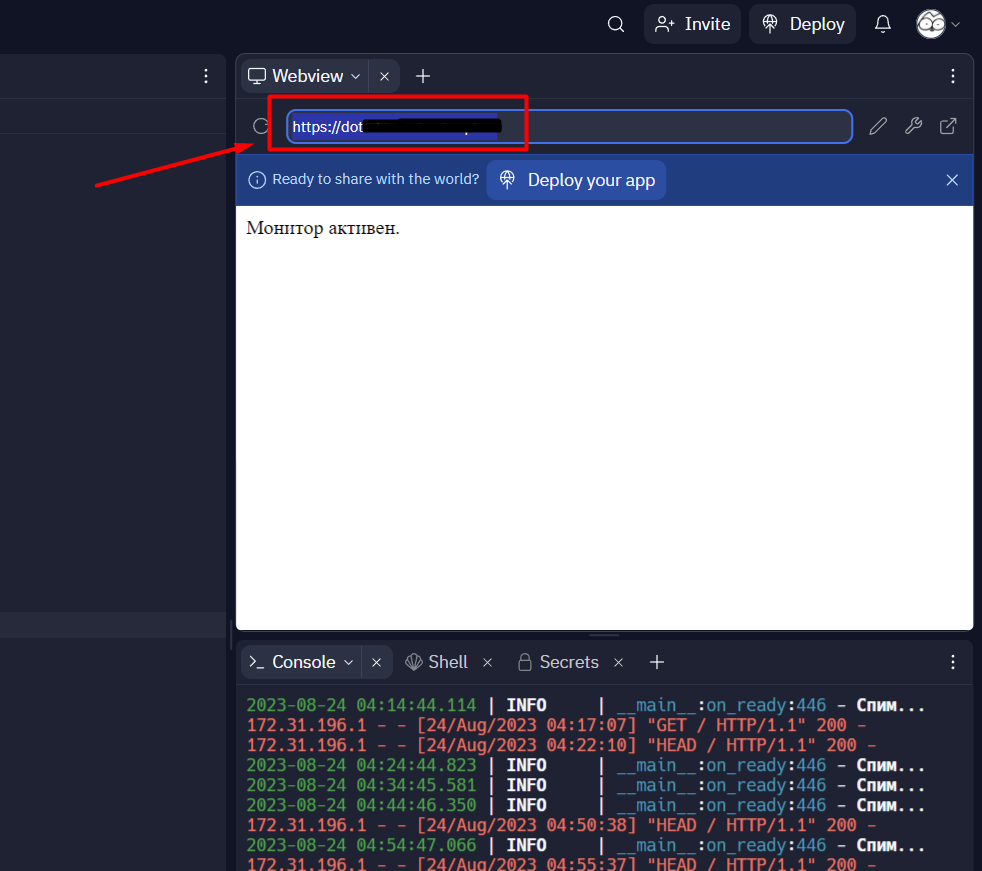Open webview in a new browser tab

pos(947,125)
